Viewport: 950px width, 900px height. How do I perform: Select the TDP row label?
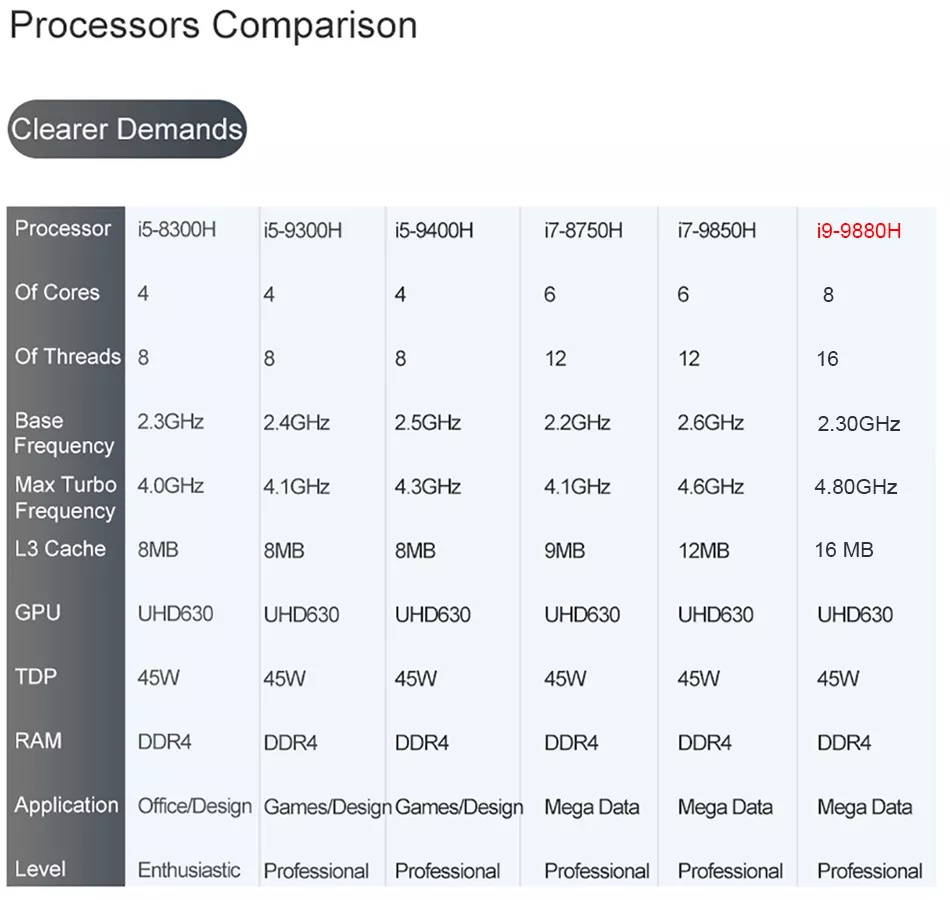click(x=36, y=676)
